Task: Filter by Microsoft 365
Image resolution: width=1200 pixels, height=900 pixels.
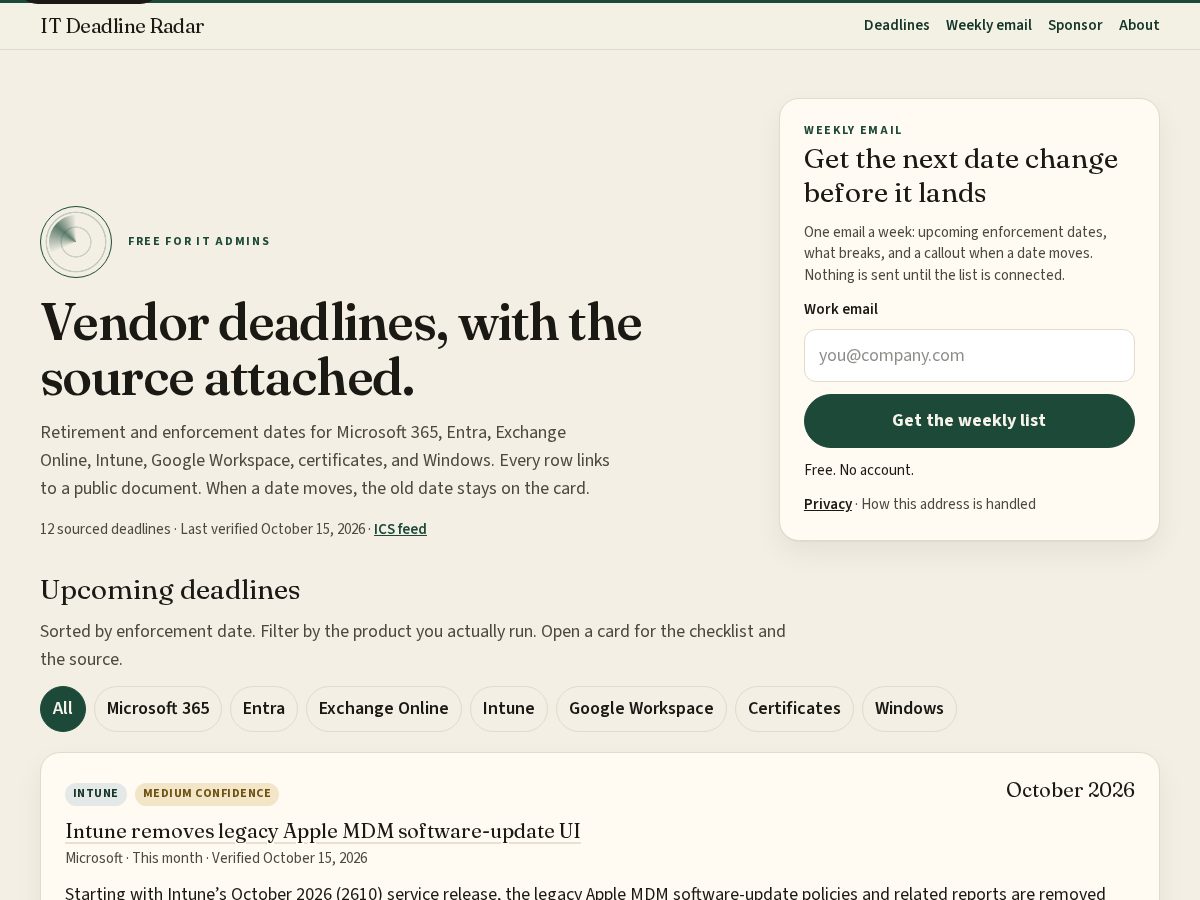Action: point(158,709)
